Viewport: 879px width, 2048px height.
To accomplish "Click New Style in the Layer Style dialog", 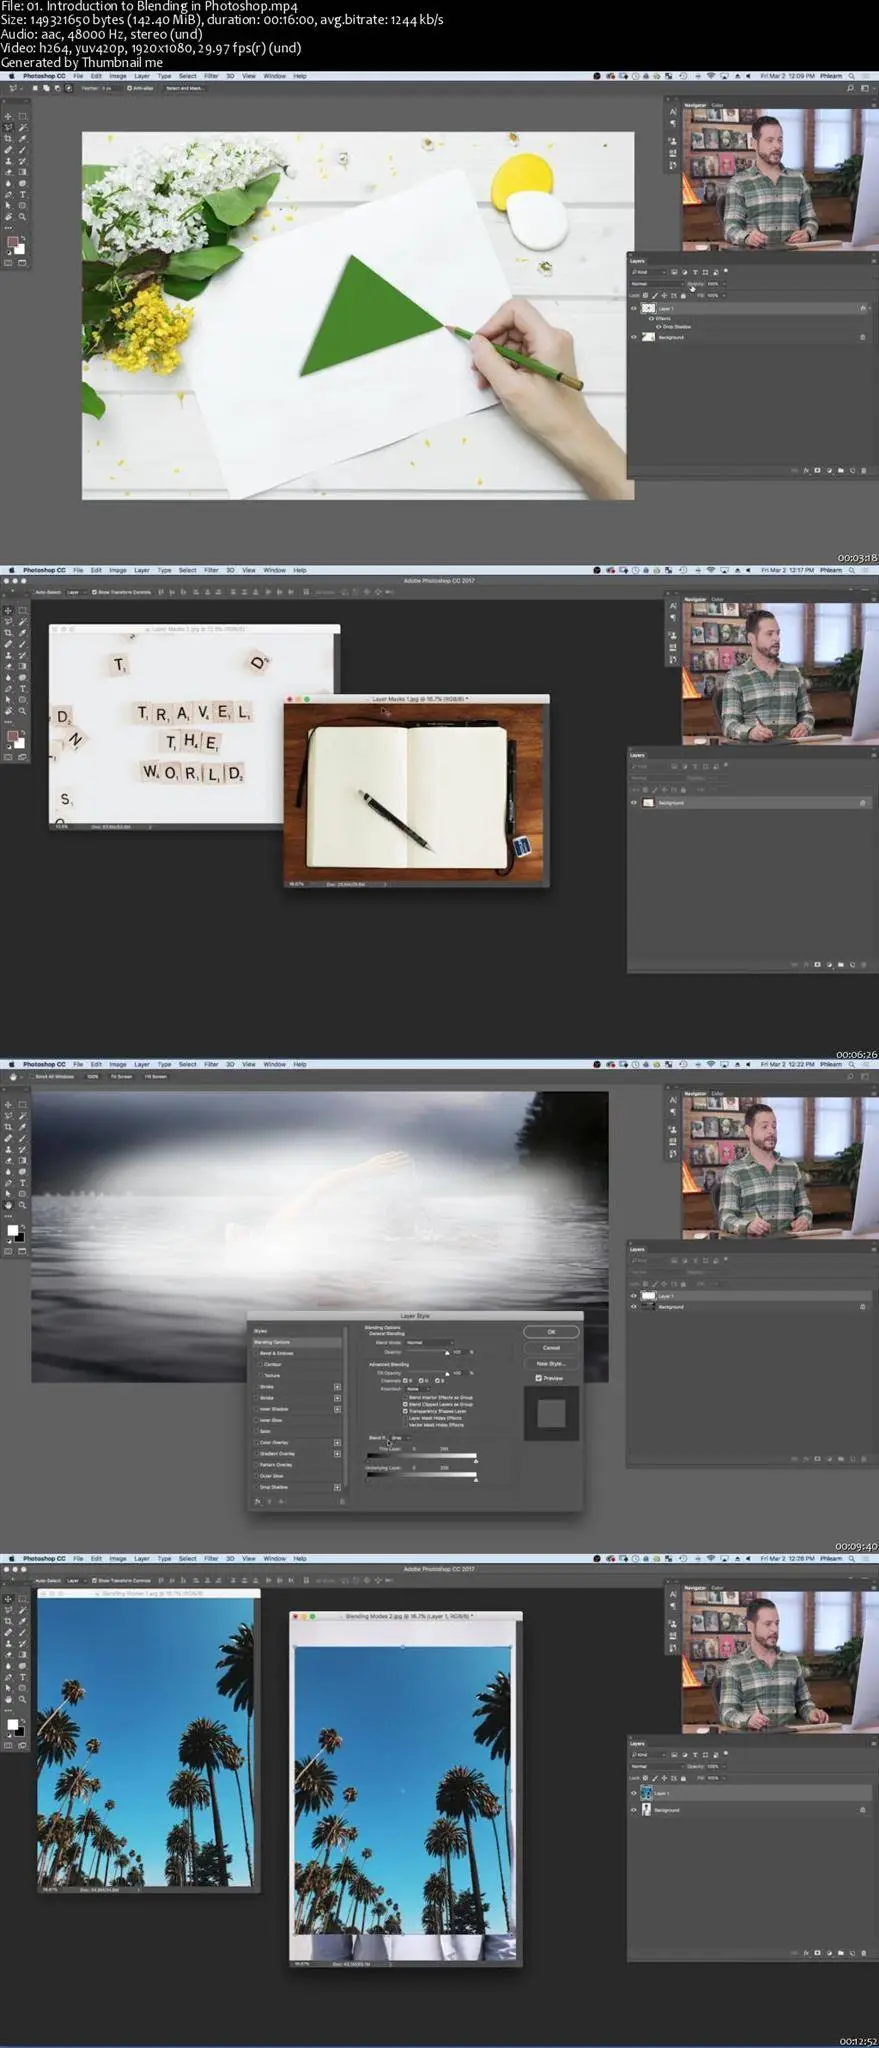I will pyautogui.click(x=551, y=1363).
